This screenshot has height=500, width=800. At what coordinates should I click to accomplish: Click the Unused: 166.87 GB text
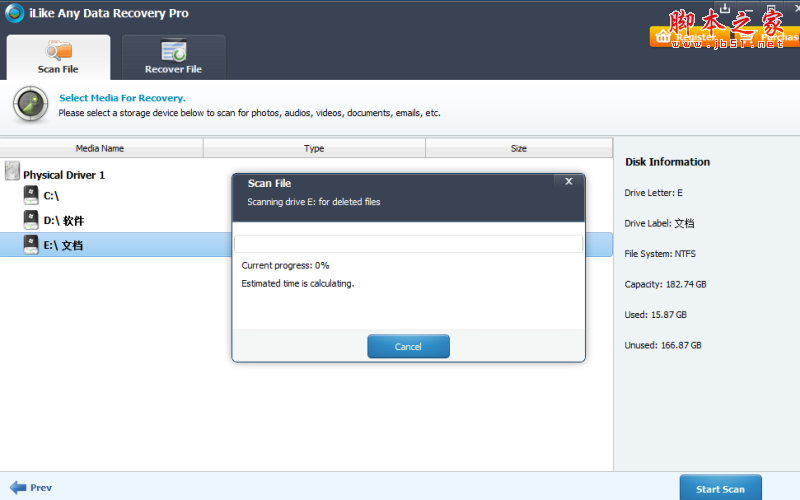pos(663,345)
